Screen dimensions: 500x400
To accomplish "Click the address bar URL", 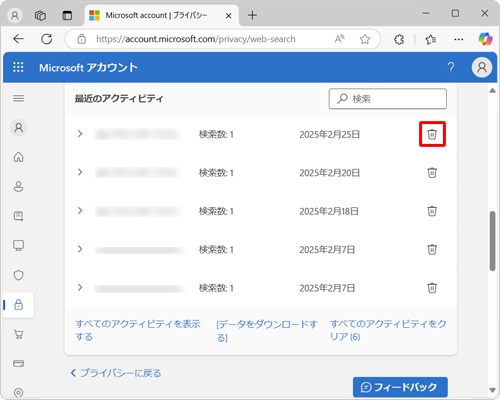I will (x=196, y=39).
